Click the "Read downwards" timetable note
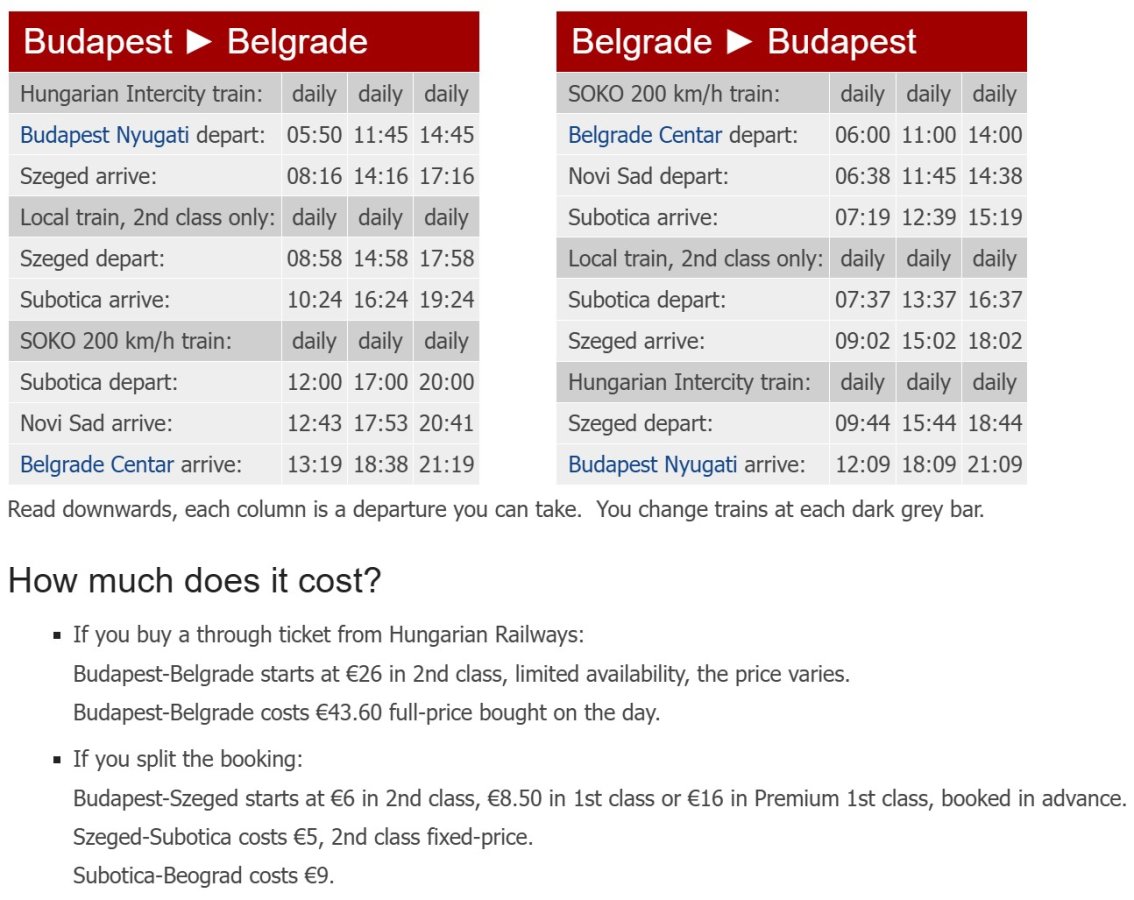1134x900 pixels. point(495,509)
